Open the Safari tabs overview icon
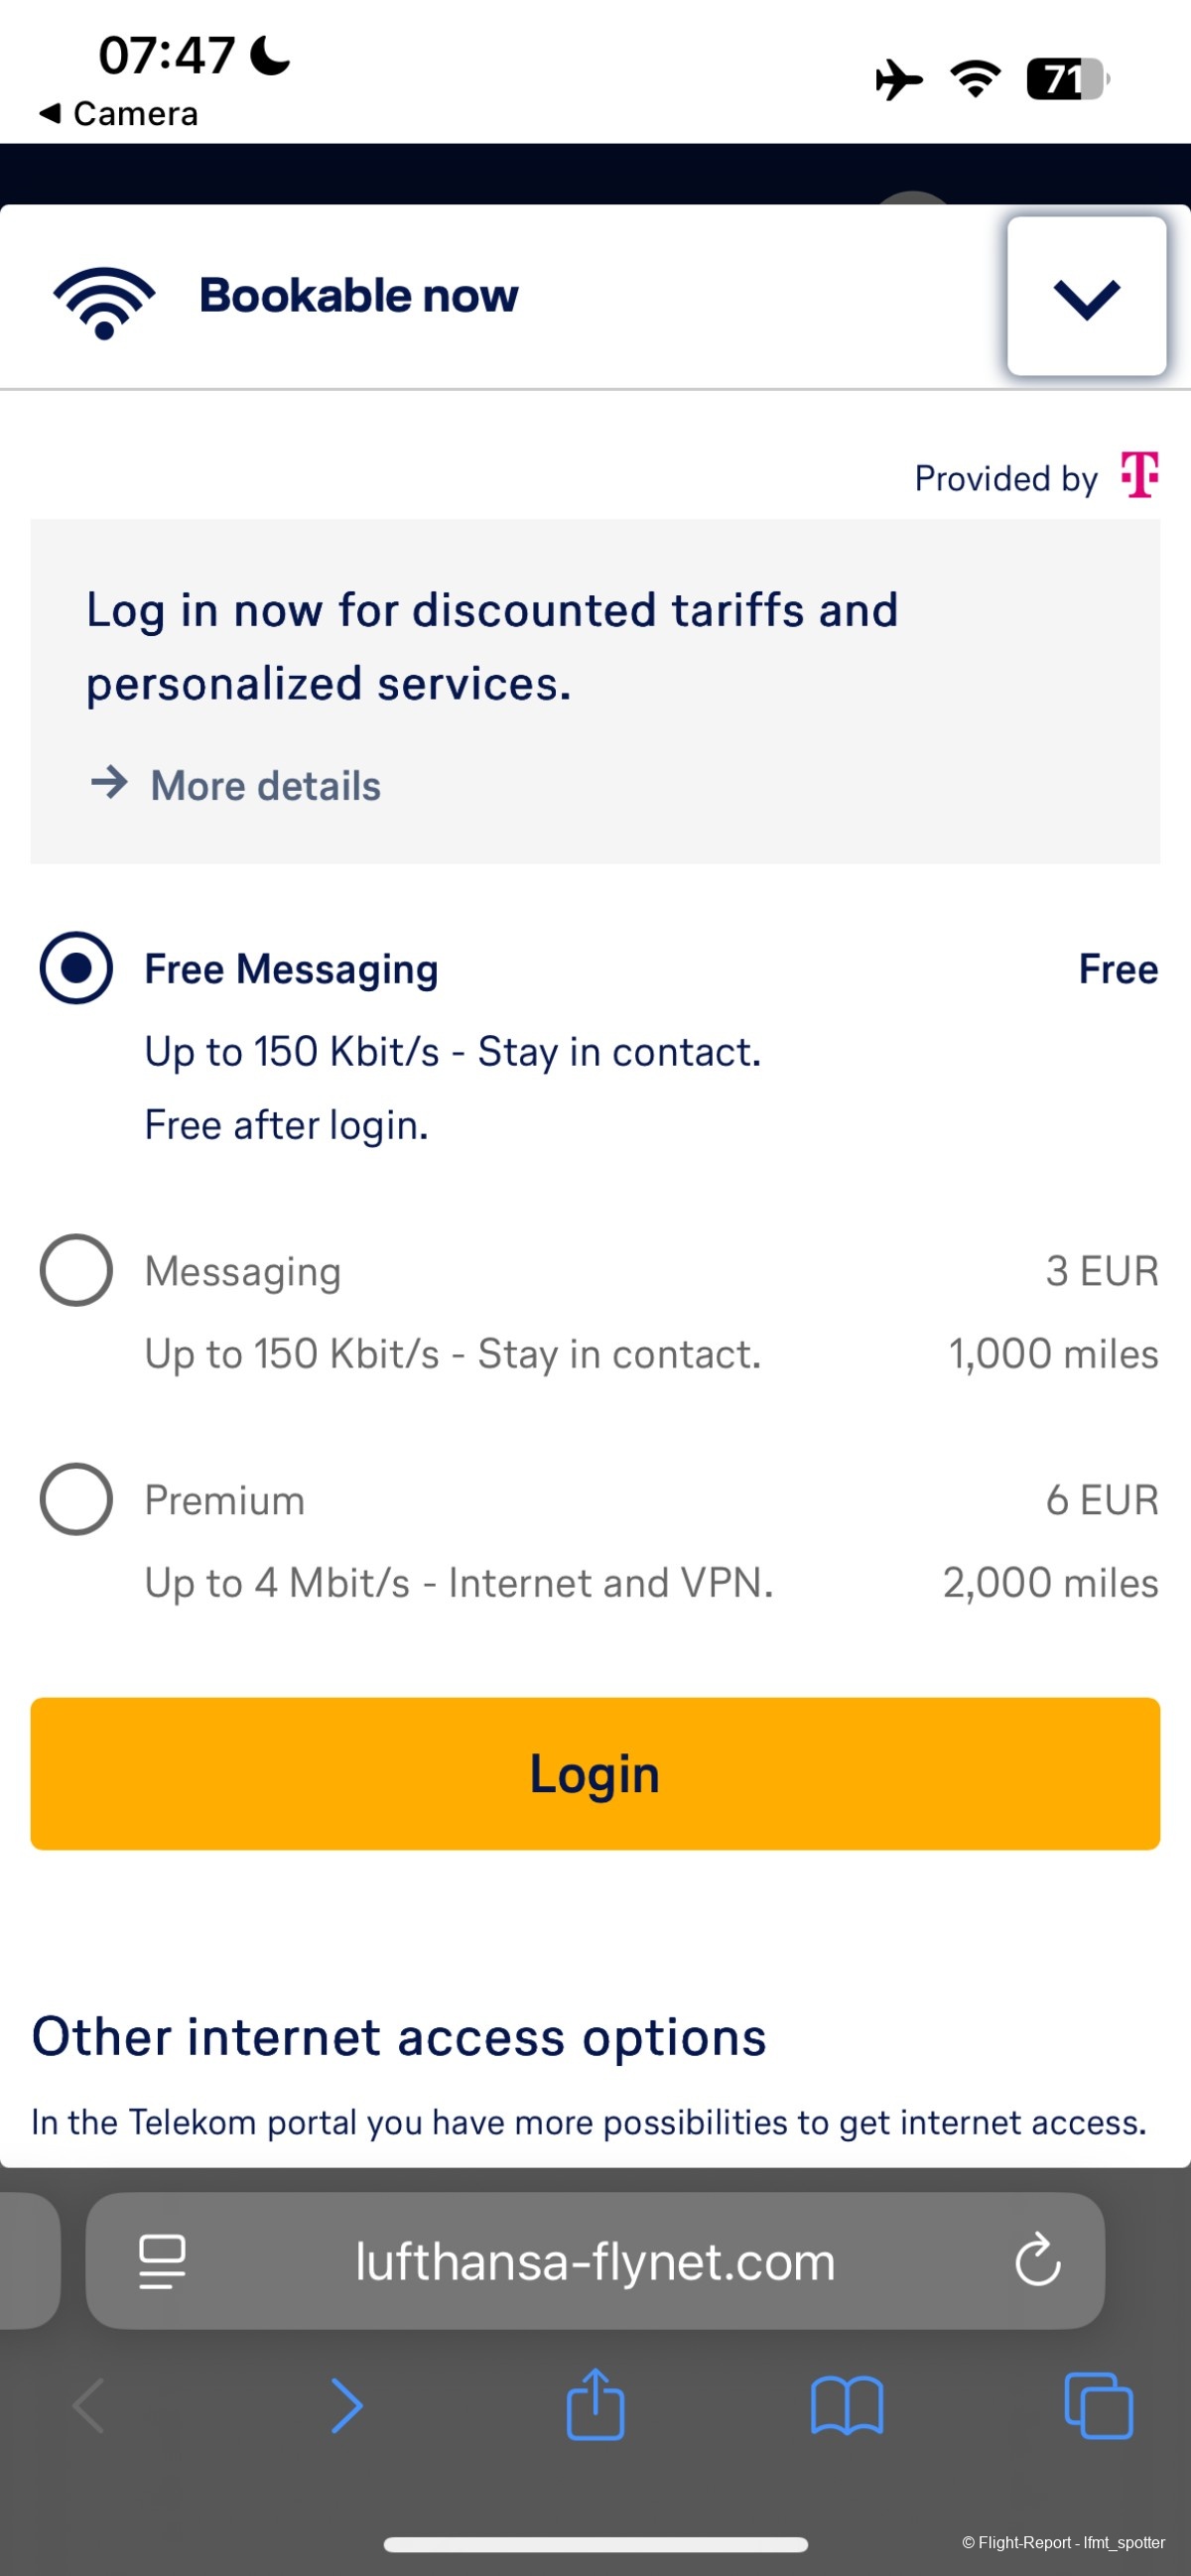This screenshot has height=2576, width=1191. [1098, 2405]
